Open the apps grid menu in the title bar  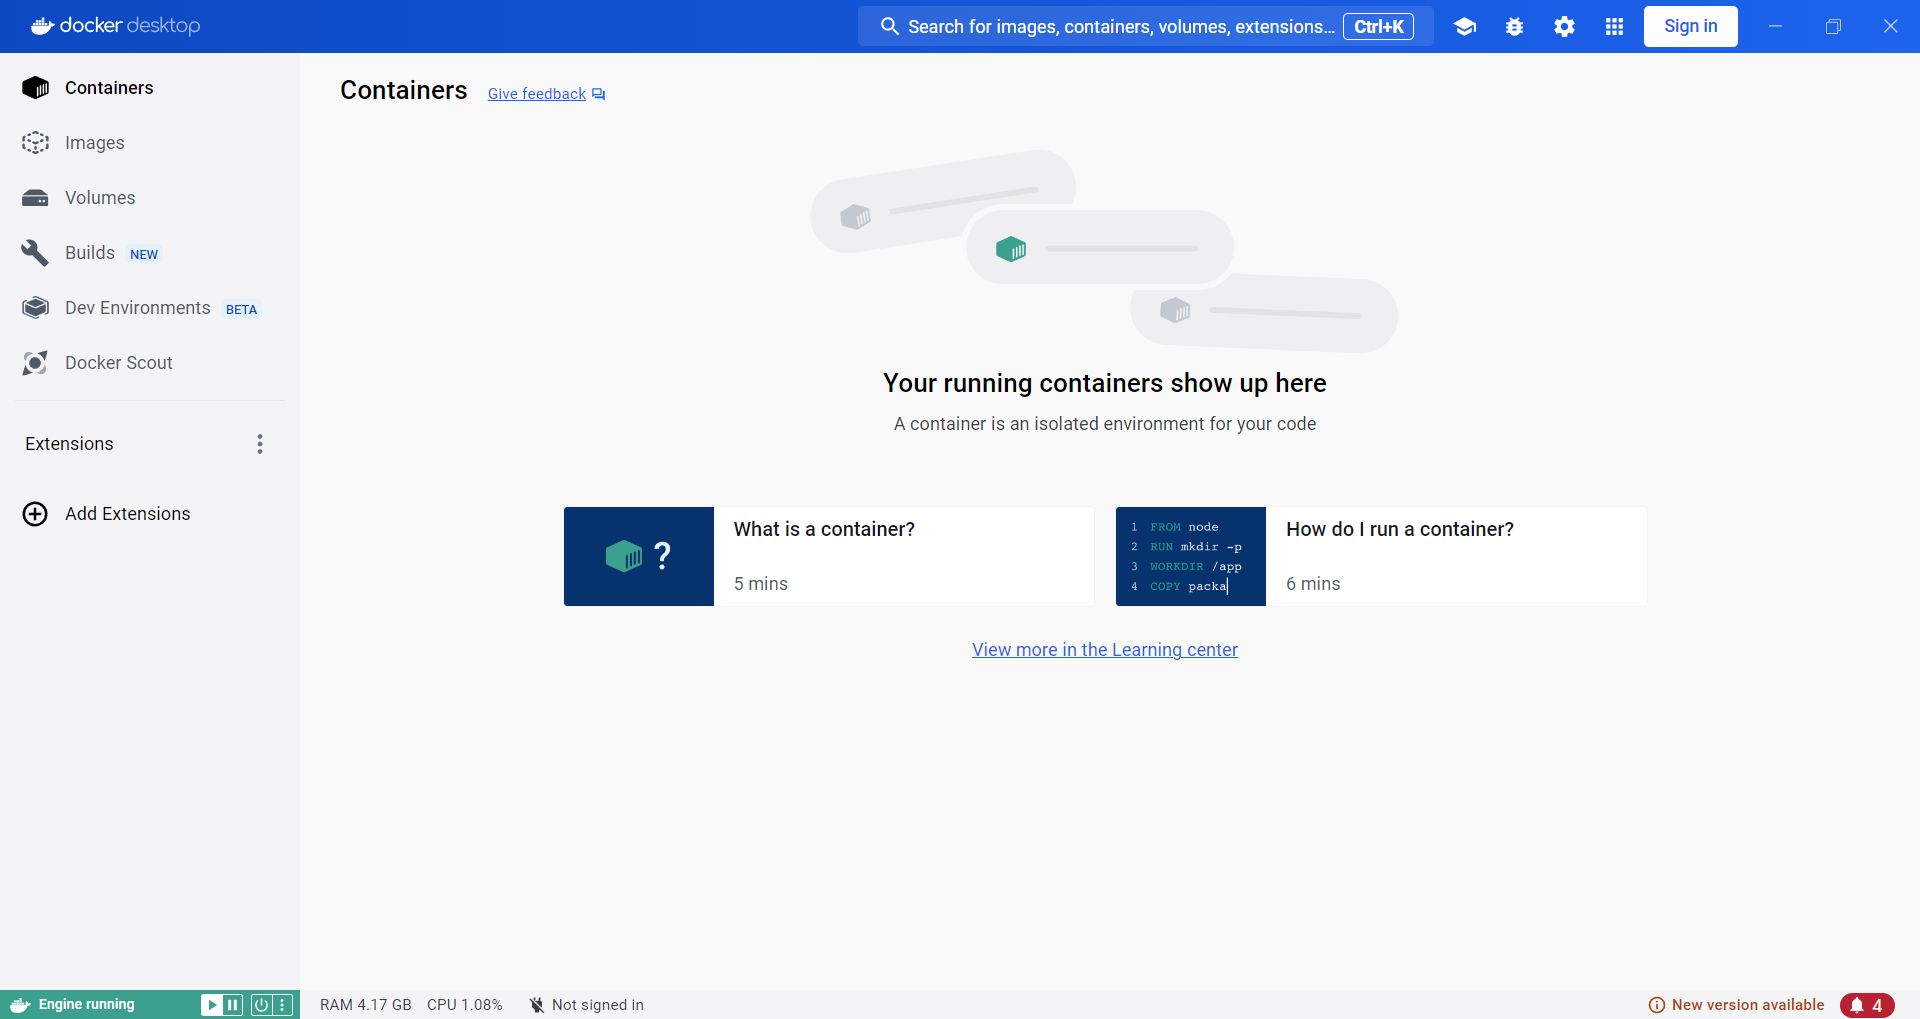(x=1614, y=26)
